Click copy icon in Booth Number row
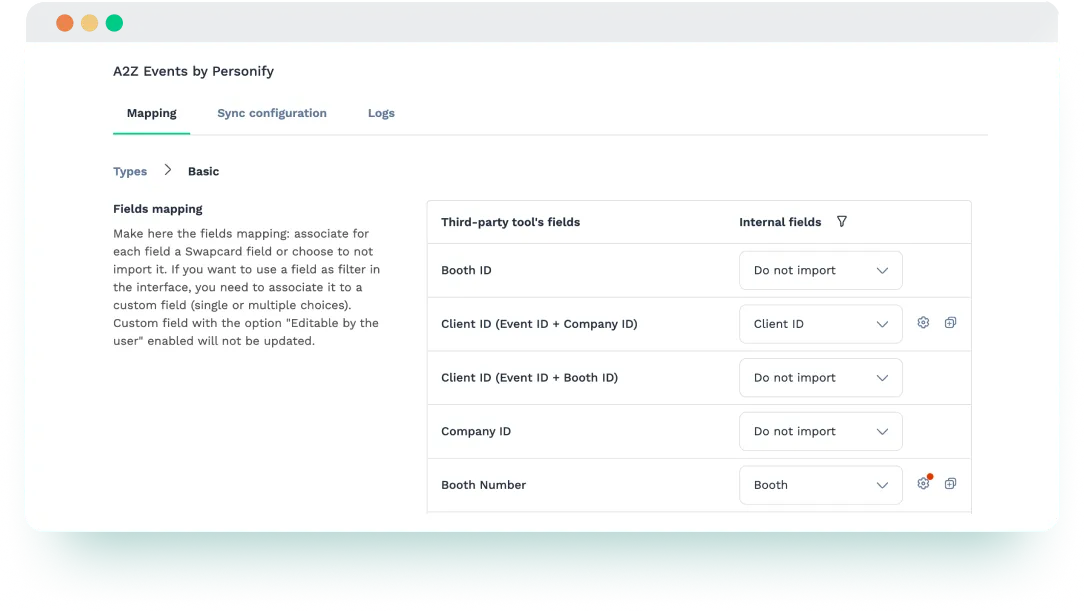 (950, 484)
